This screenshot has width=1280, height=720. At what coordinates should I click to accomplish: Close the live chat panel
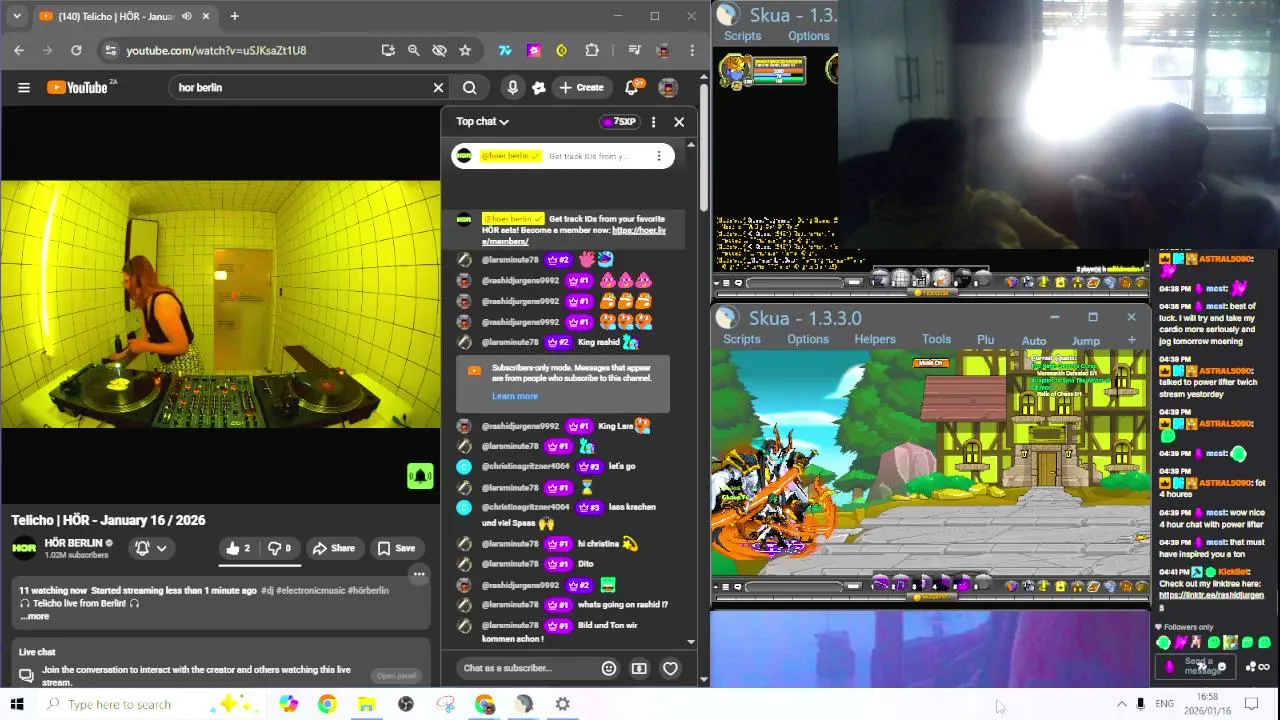tap(679, 122)
